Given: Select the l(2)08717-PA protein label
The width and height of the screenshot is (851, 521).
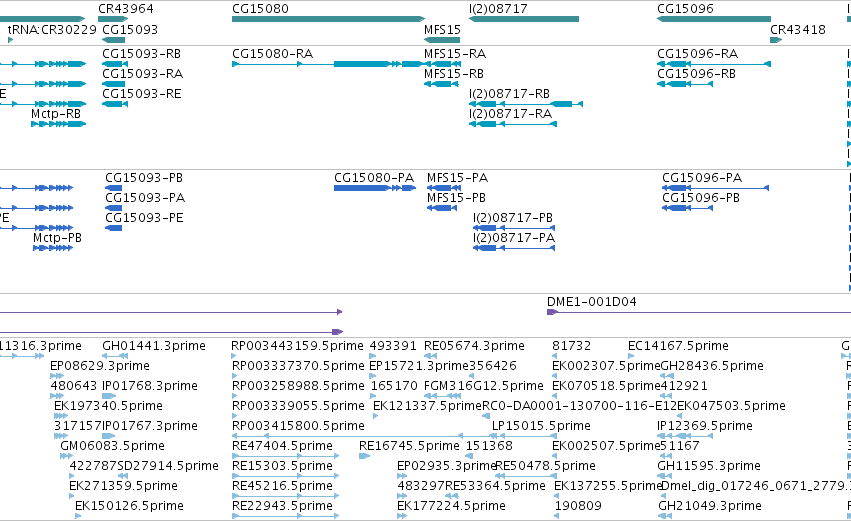Looking at the screenshot, I should (x=514, y=238).
